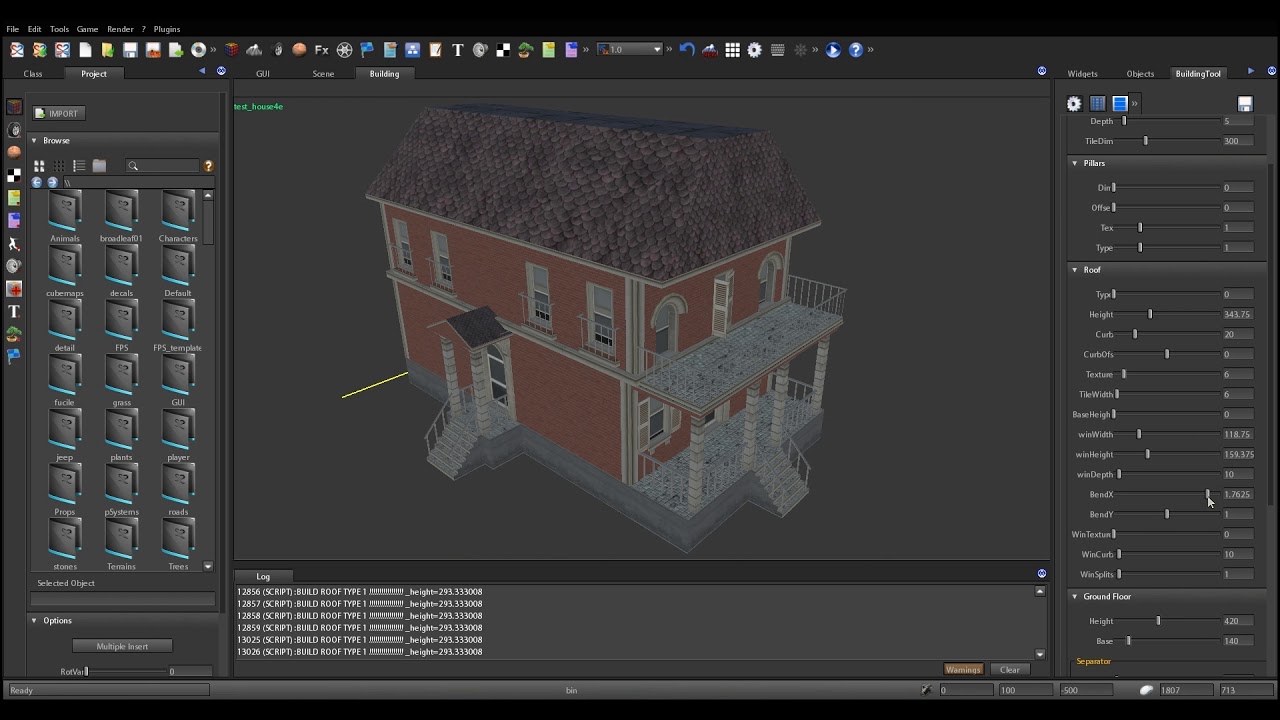Viewport: 1280px width, 720px height.
Task: Click the floppy disk Save icon in main toolbar
Action: [x=130, y=50]
